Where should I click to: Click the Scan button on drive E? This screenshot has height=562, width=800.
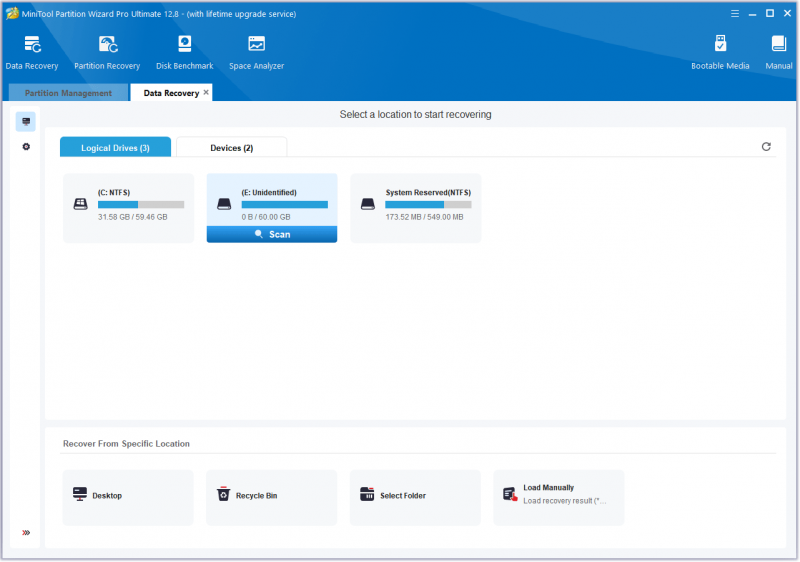point(272,234)
